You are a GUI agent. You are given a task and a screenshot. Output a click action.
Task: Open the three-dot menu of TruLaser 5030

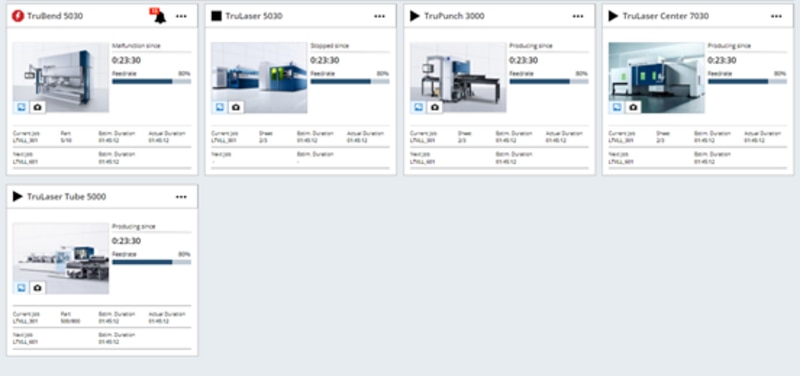click(380, 16)
